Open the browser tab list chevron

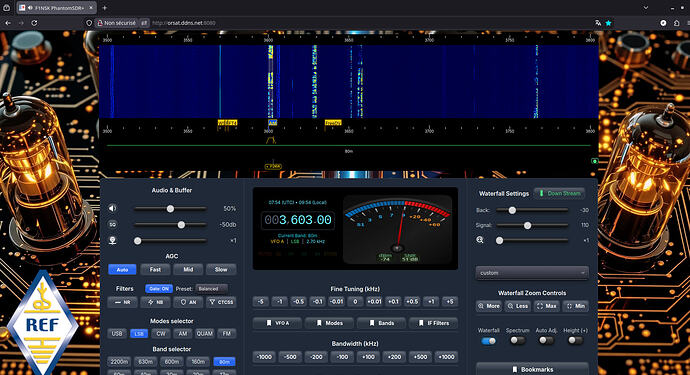(x=646, y=8)
